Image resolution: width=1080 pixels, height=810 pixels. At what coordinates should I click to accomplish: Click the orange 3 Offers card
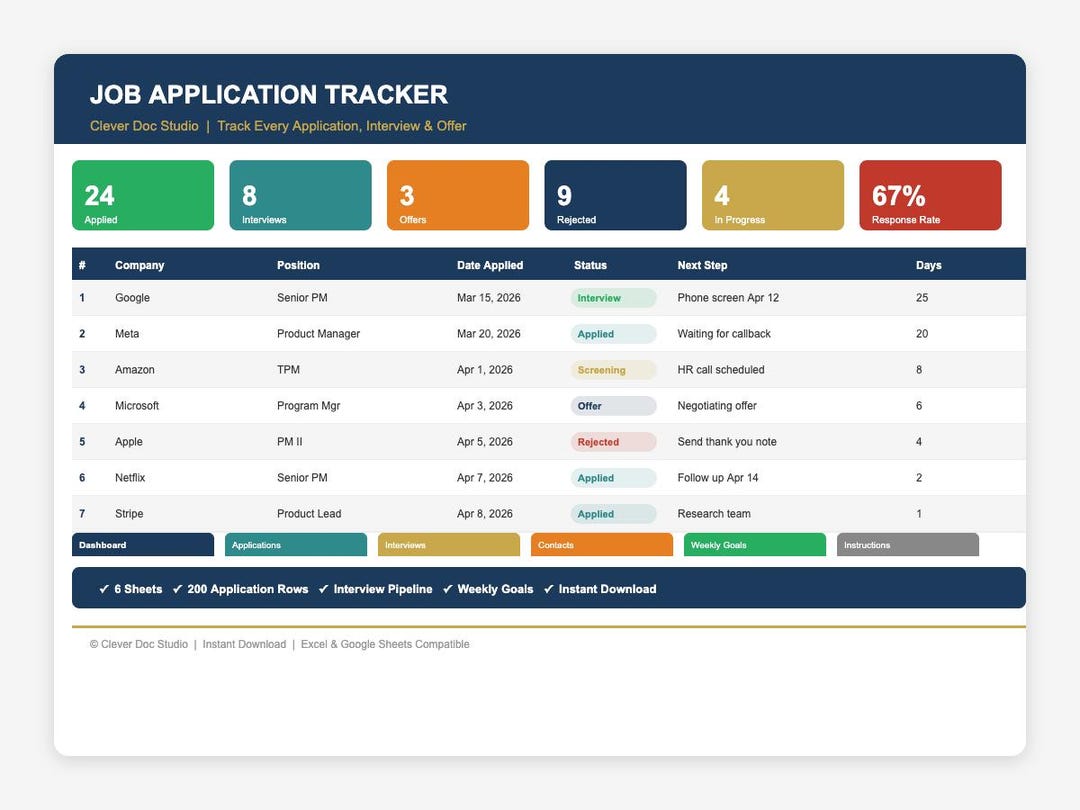(x=458, y=195)
